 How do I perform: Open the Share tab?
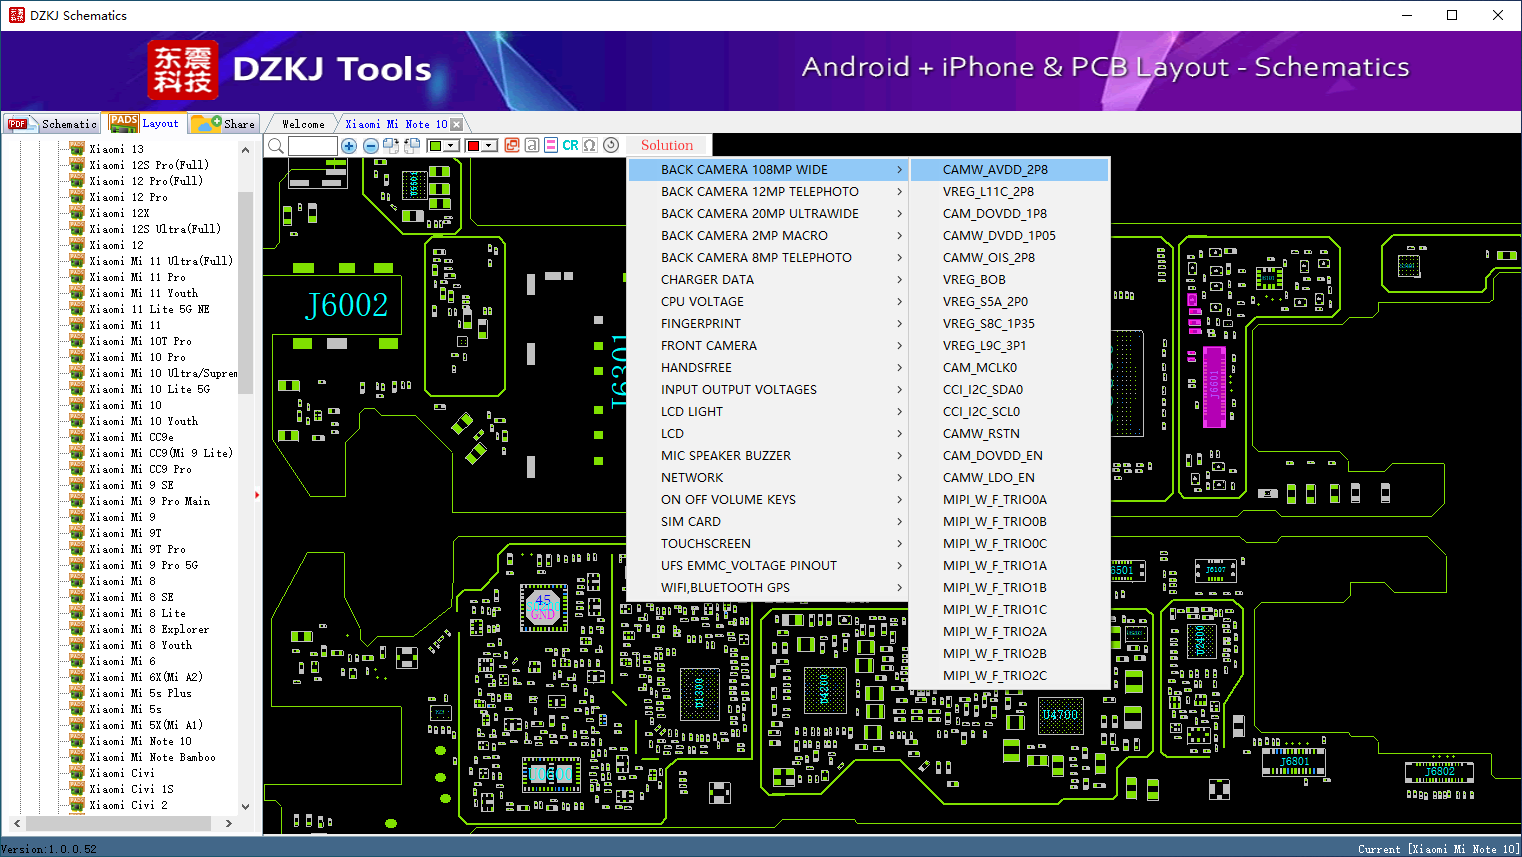[x=224, y=124]
